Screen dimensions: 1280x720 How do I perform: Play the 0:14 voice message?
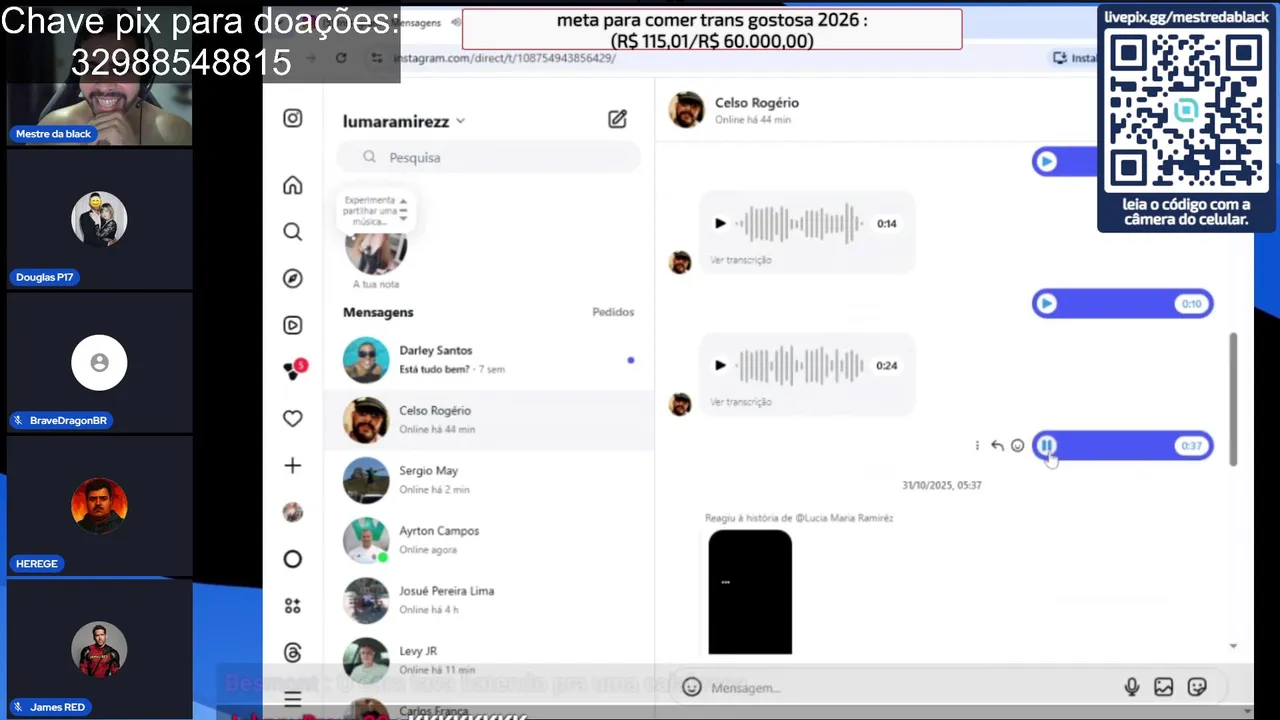[720, 224]
